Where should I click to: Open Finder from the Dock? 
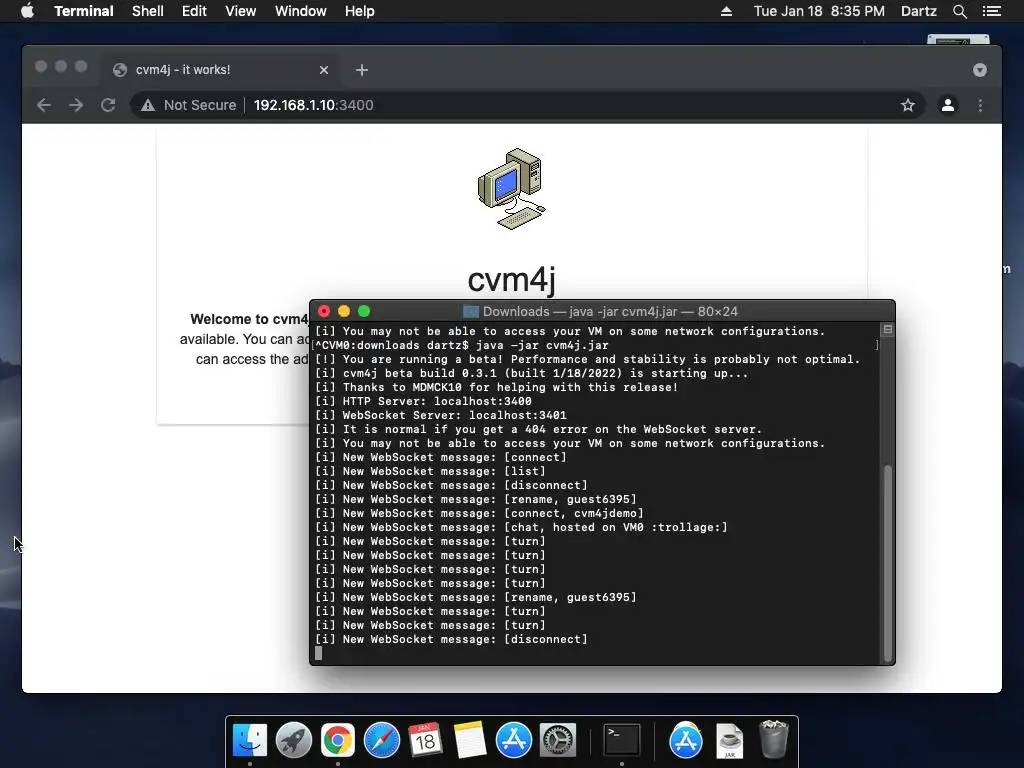[x=250, y=740]
